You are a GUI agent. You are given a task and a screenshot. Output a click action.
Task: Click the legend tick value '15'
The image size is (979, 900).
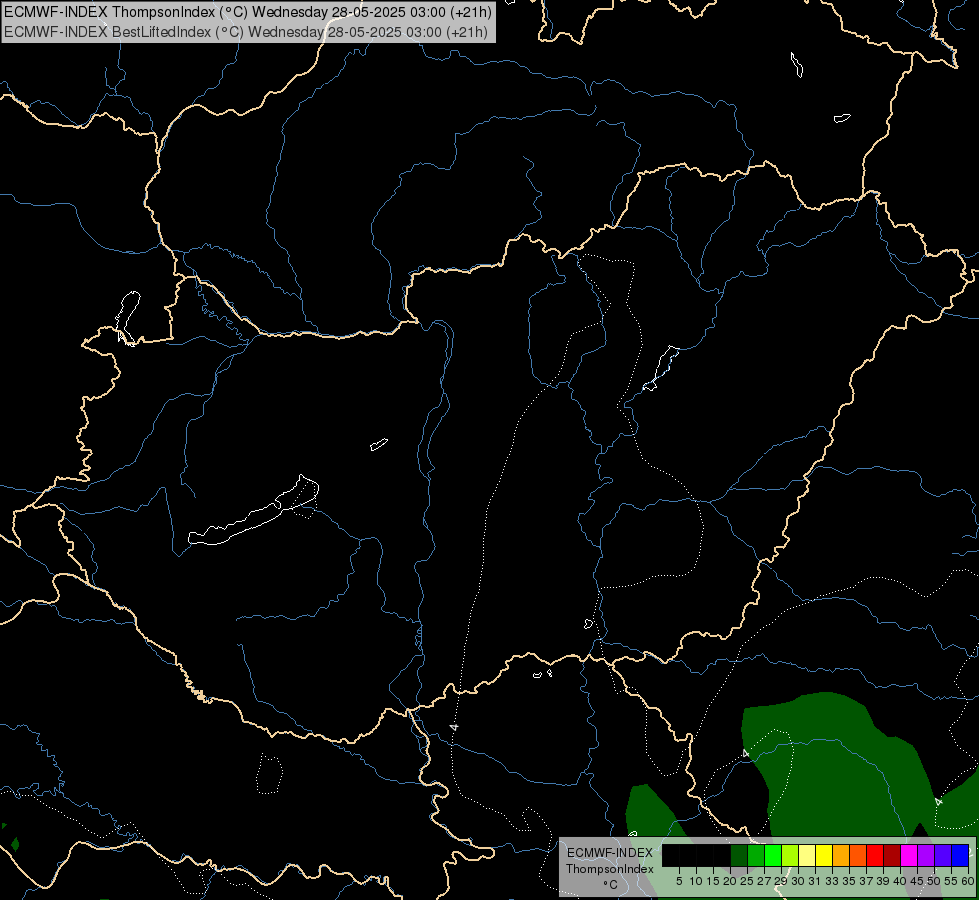point(713,881)
